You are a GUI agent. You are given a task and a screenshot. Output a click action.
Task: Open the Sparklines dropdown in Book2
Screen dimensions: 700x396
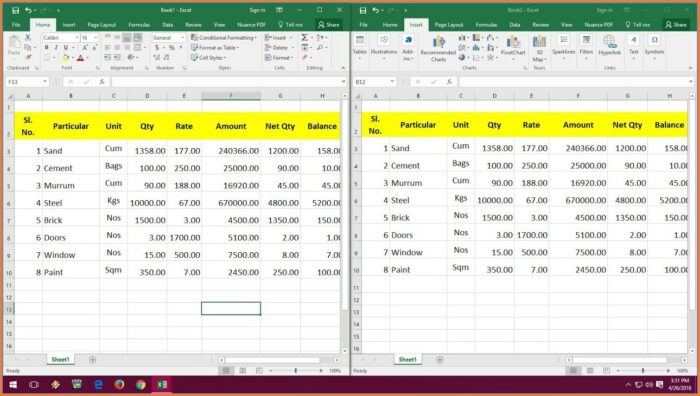[563, 46]
